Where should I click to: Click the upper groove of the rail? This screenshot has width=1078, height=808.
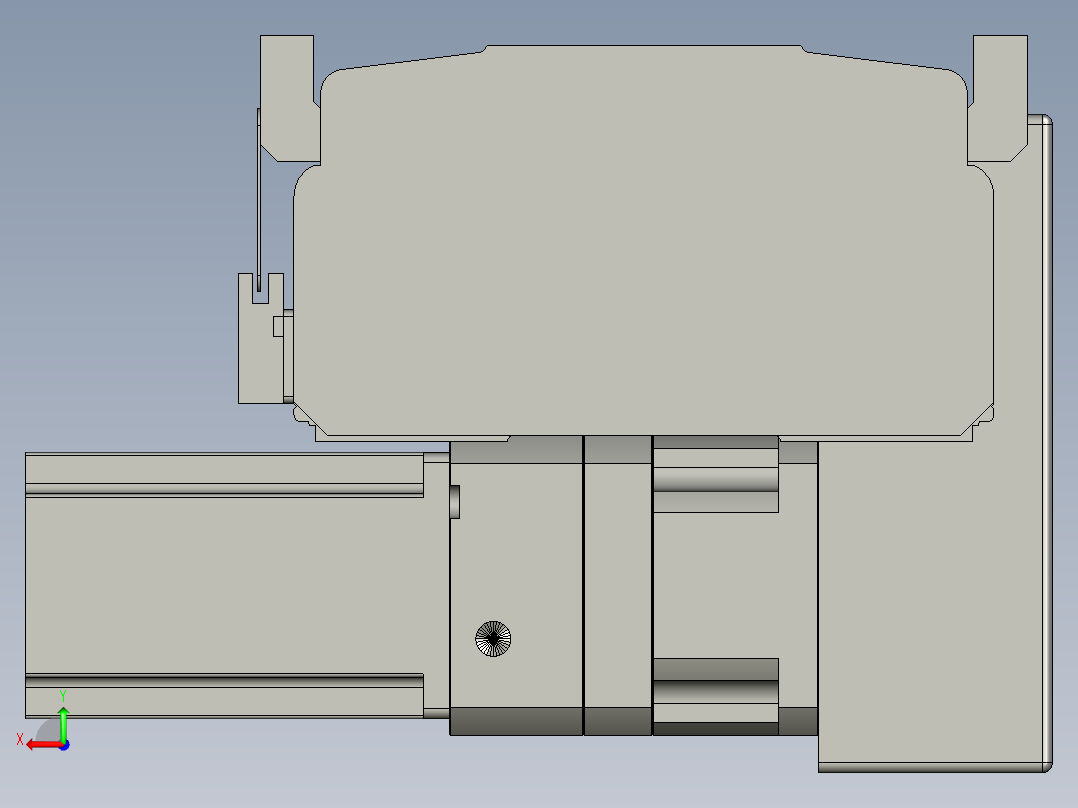click(x=224, y=490)
